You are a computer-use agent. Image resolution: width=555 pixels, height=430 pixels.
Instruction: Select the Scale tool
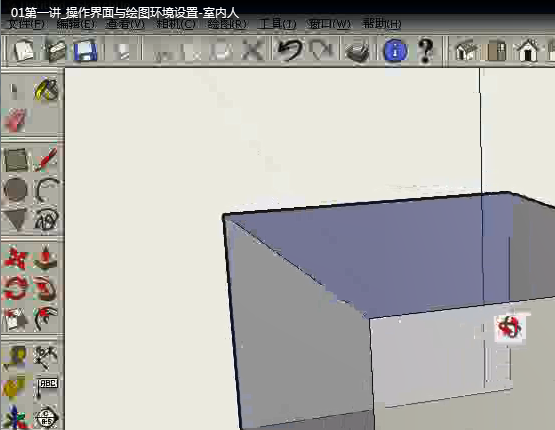(15, 319)
